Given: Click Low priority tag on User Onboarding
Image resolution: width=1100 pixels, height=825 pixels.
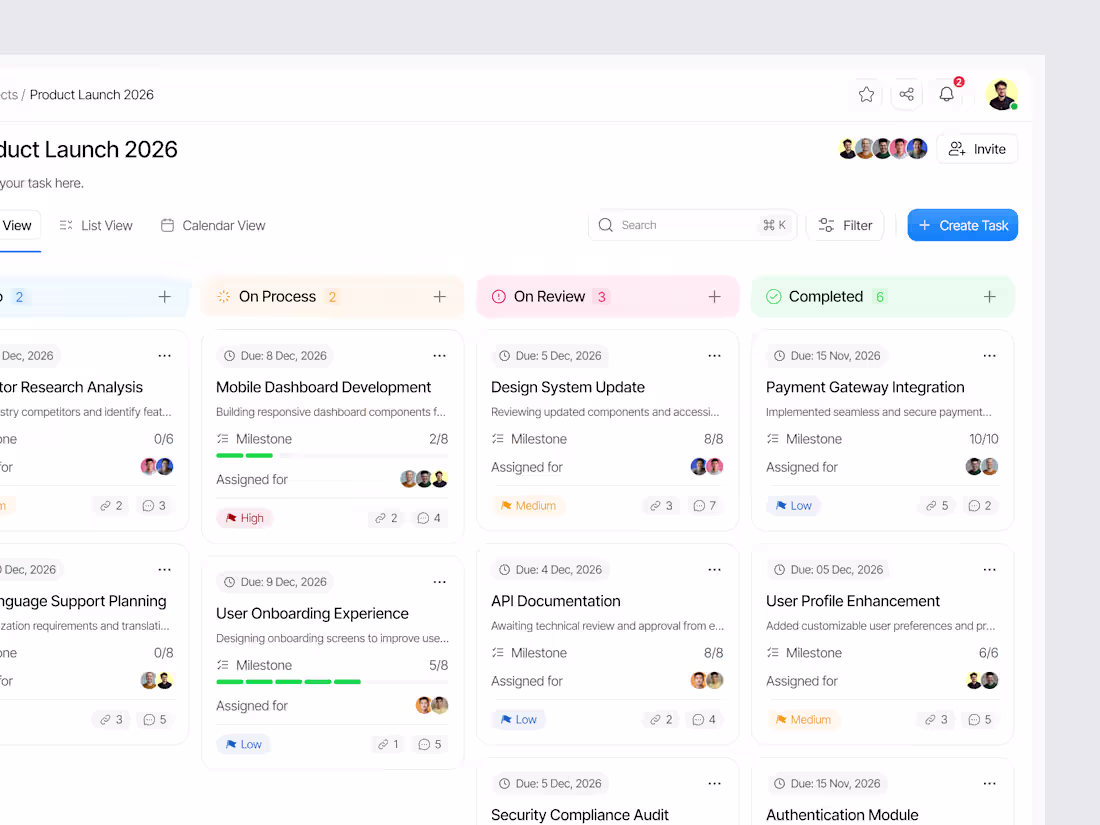Looking at the screenshot, I should 243,744.
